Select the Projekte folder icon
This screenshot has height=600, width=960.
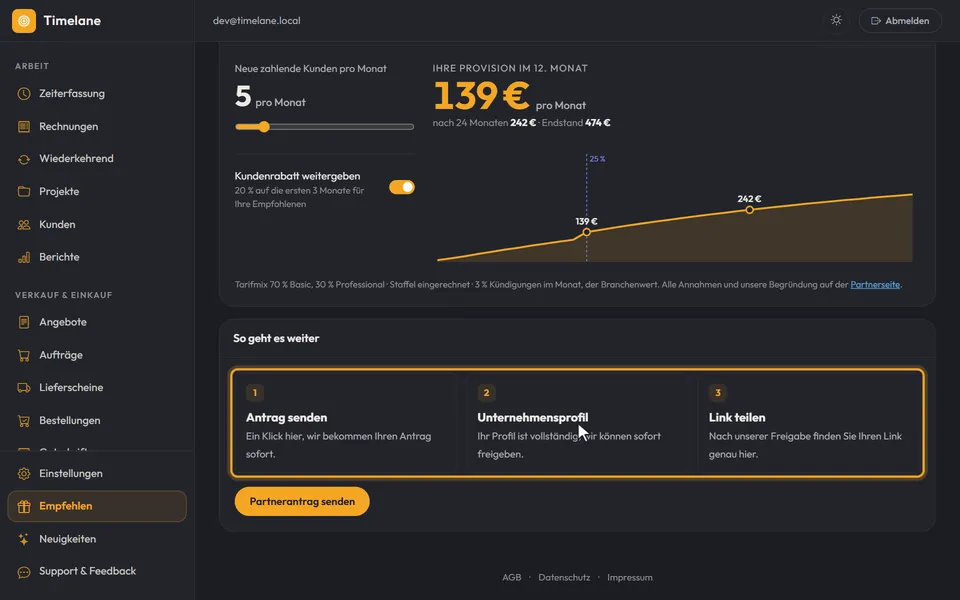24,192
